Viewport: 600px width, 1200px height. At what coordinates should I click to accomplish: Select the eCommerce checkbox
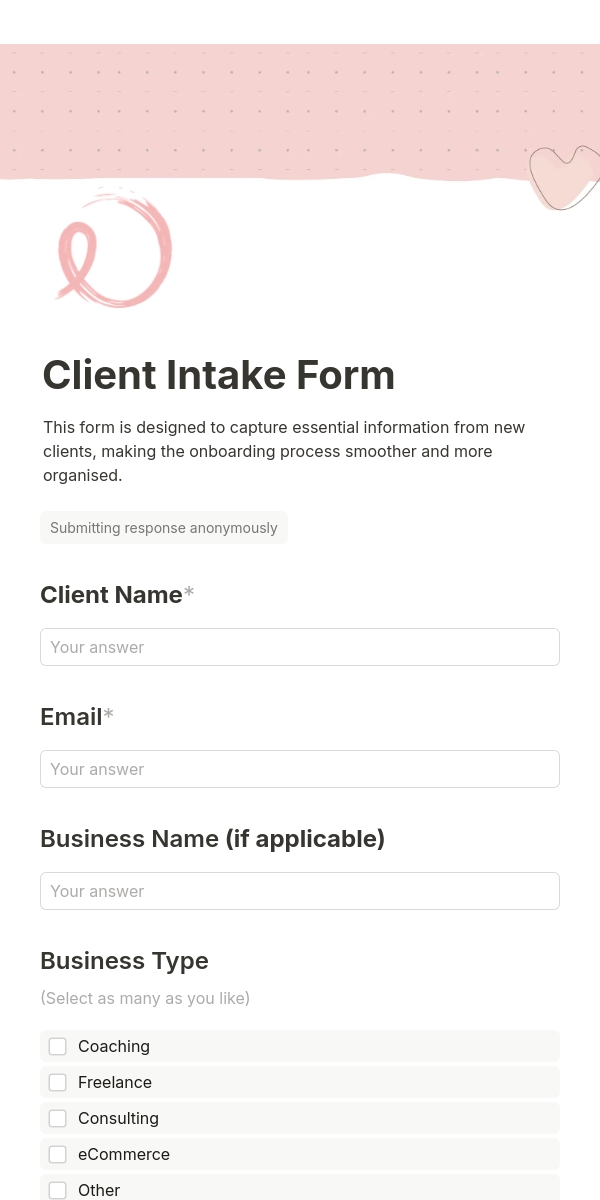pyautogui.click(x=58, y=1154)
